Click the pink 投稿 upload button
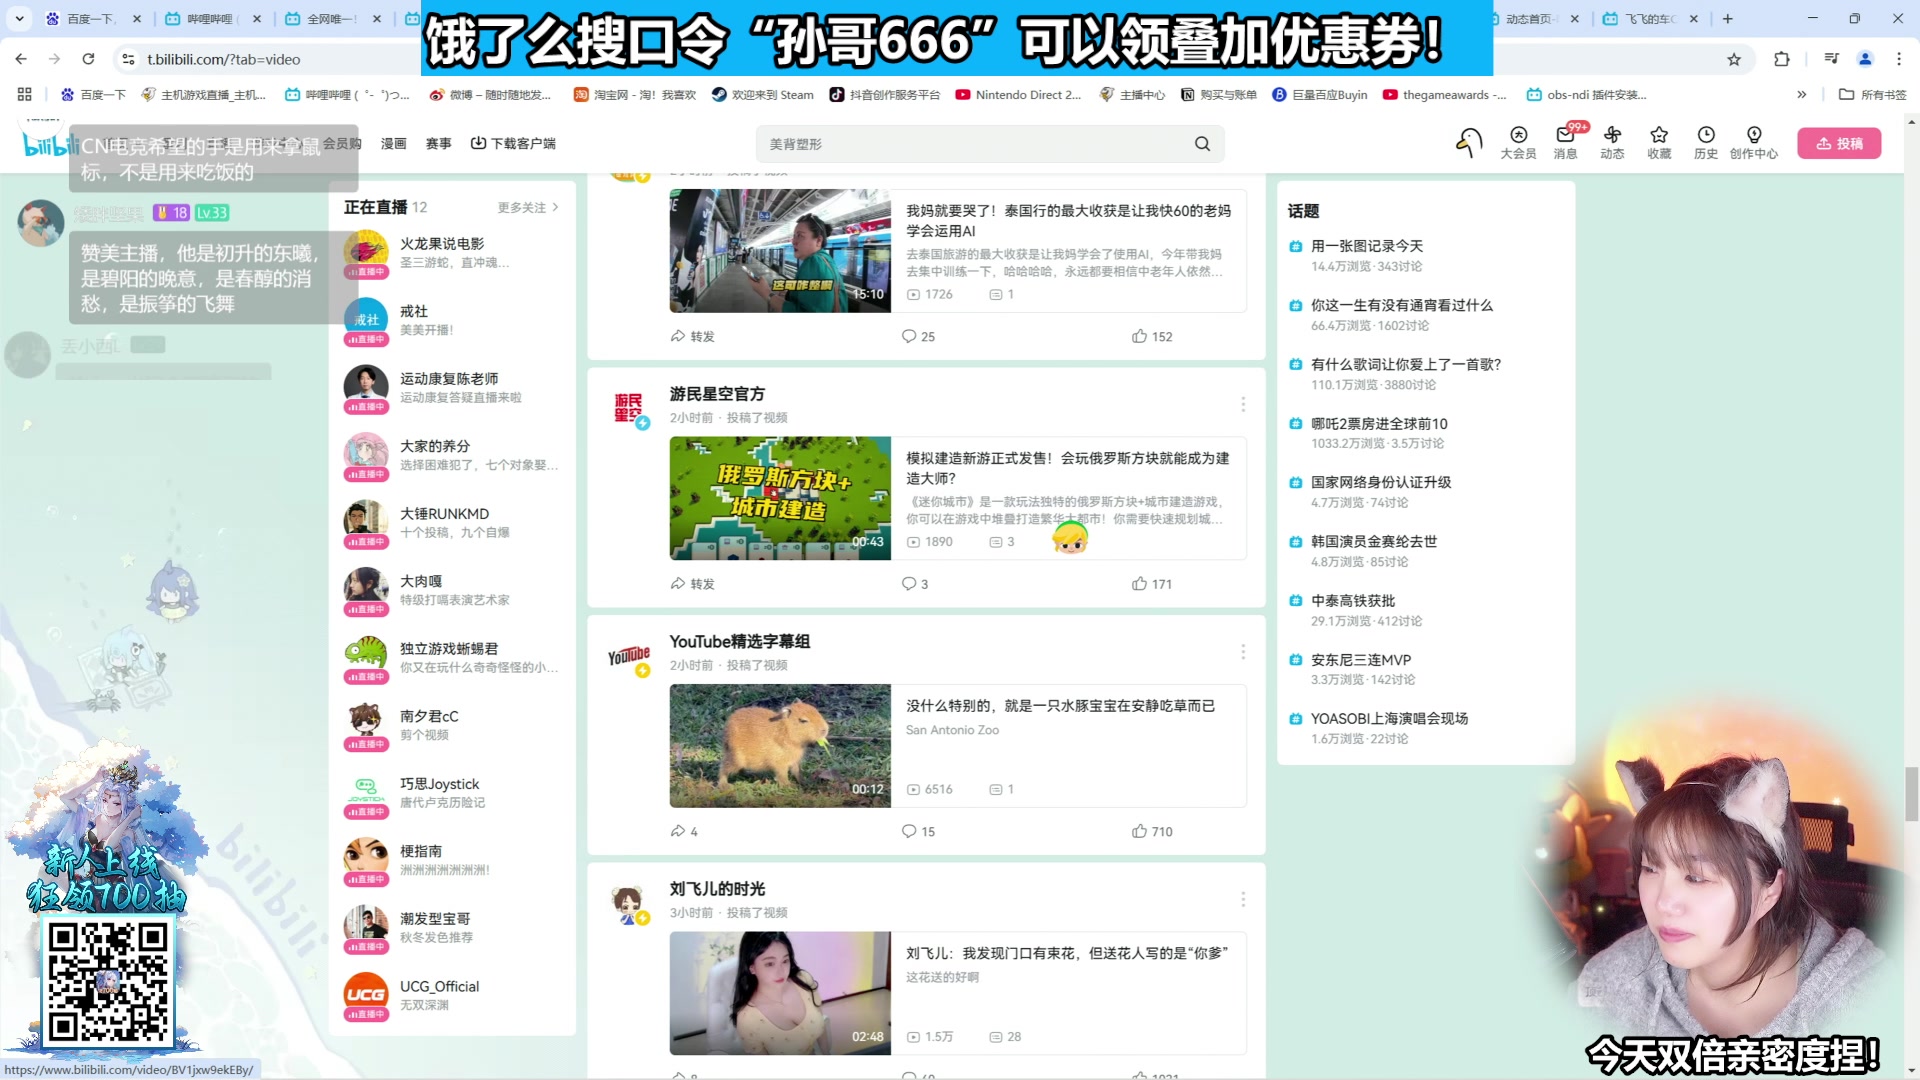 1839,143
